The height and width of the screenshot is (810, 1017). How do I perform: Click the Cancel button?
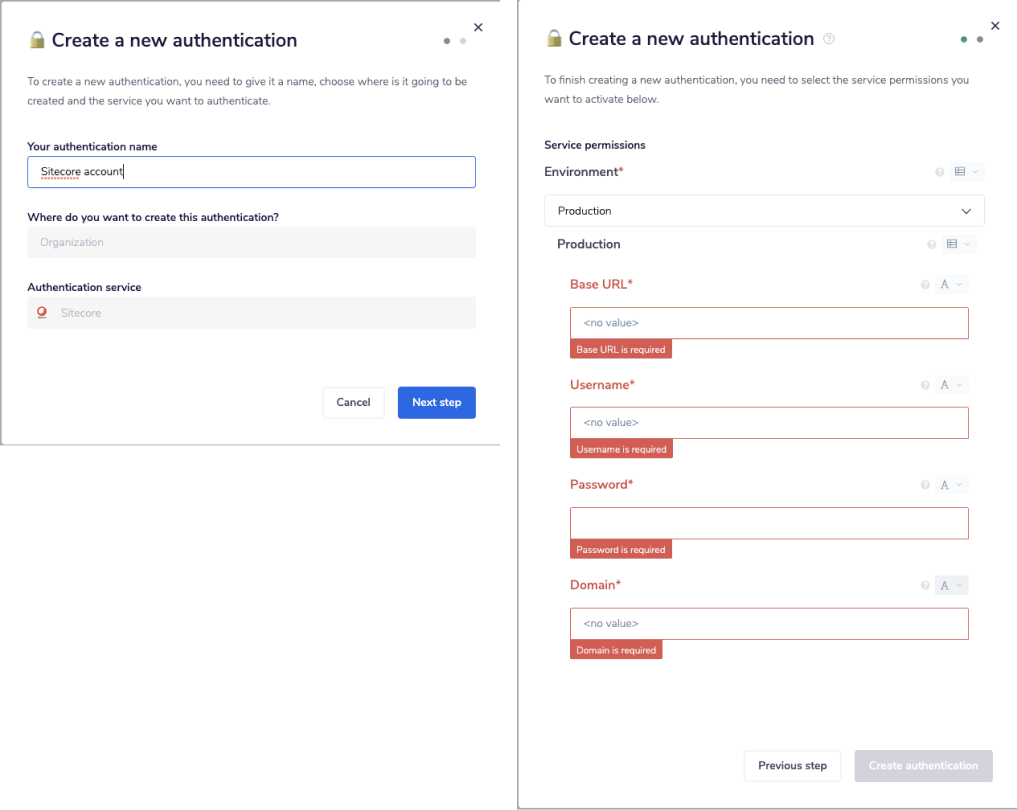pos(353,402)
